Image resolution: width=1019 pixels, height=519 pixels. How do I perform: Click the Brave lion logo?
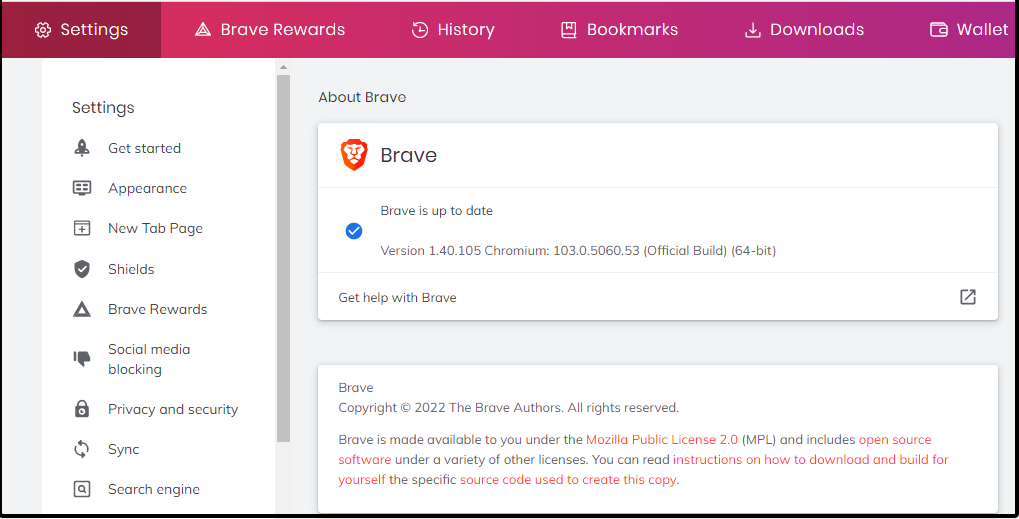354,155
